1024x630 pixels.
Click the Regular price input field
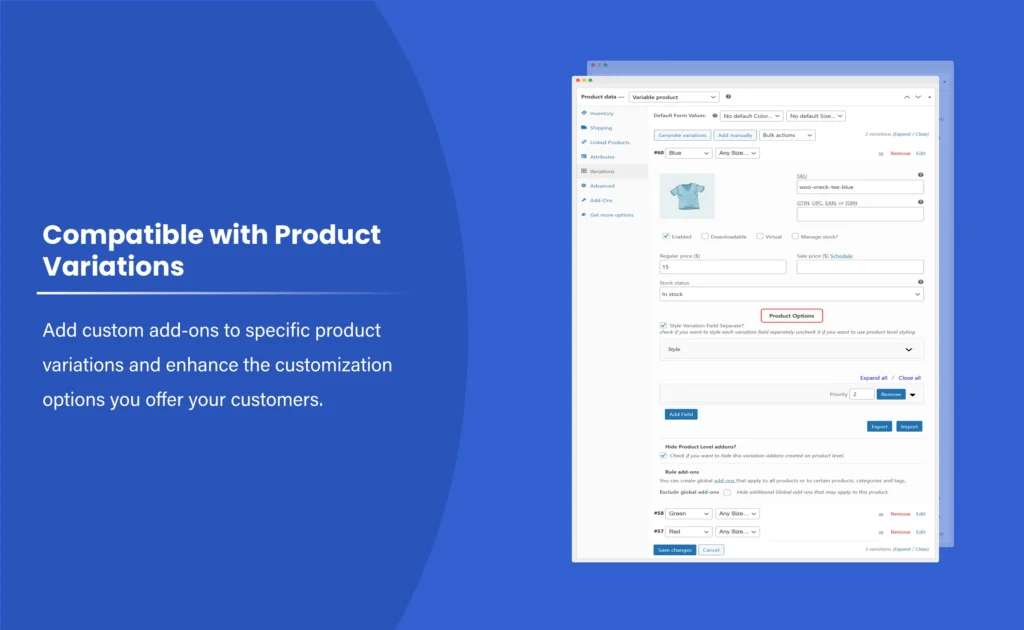[x=722, y=267]
